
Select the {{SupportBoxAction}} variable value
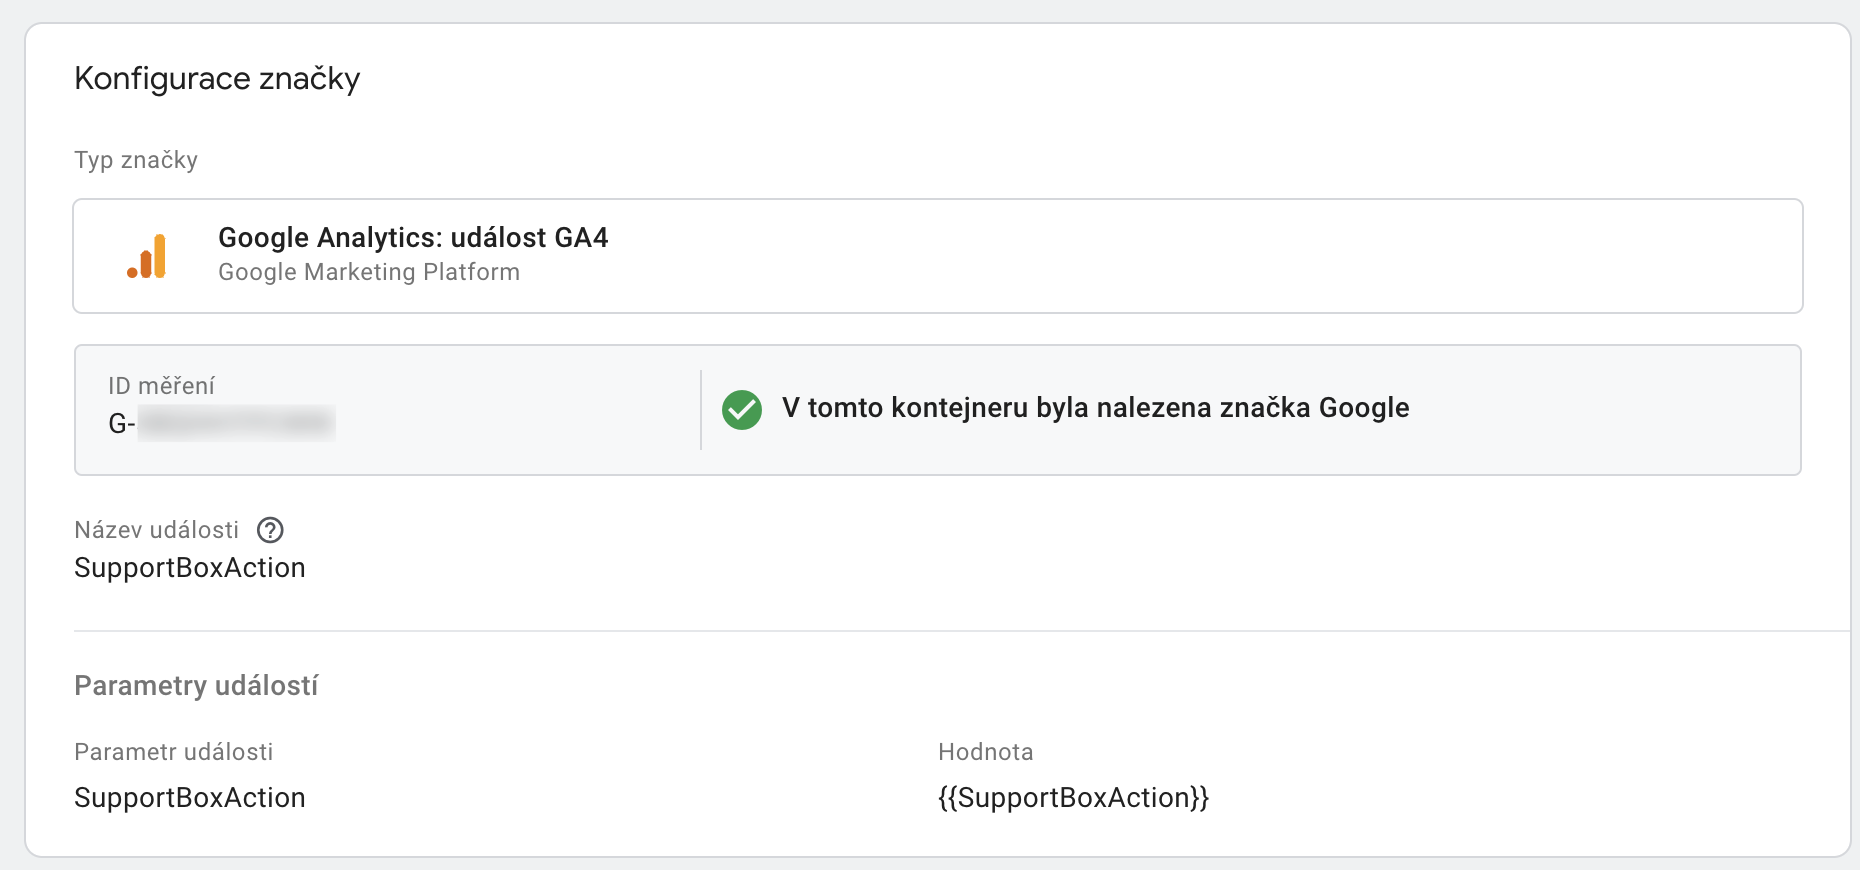1073,798
